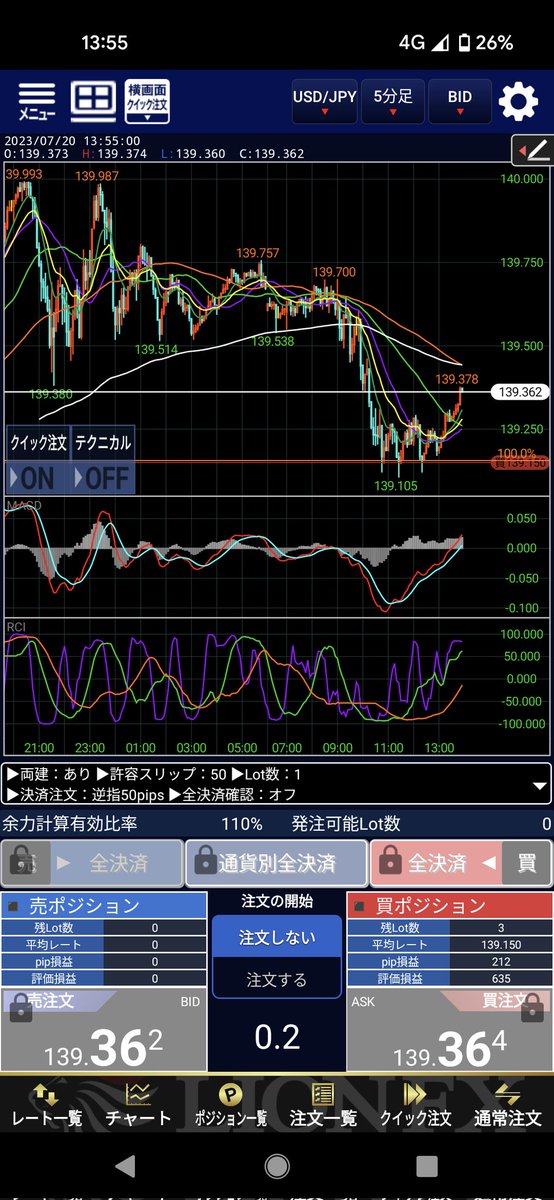Tap the MACD indicator label
The height and width of the screenshot is (1200, 554).
coord(24,506)
